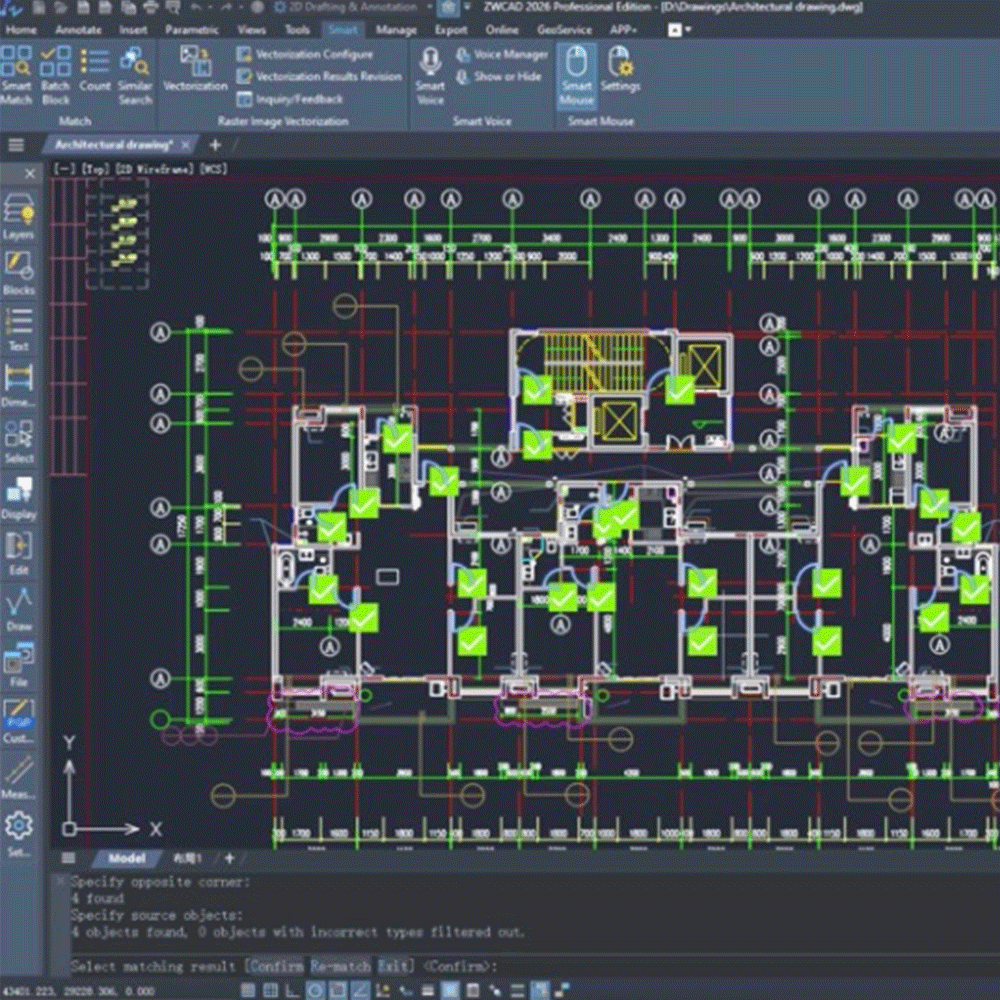Open the Edit sidebar tool

[18, 553]
